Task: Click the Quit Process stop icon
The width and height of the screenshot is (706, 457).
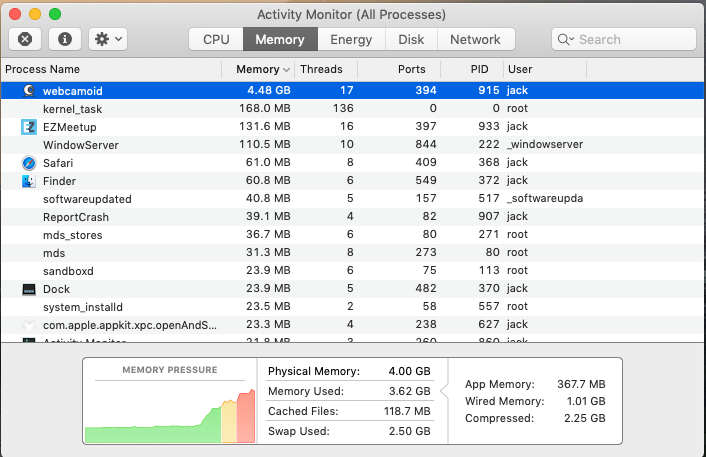Action: click(x=25, y=39)
